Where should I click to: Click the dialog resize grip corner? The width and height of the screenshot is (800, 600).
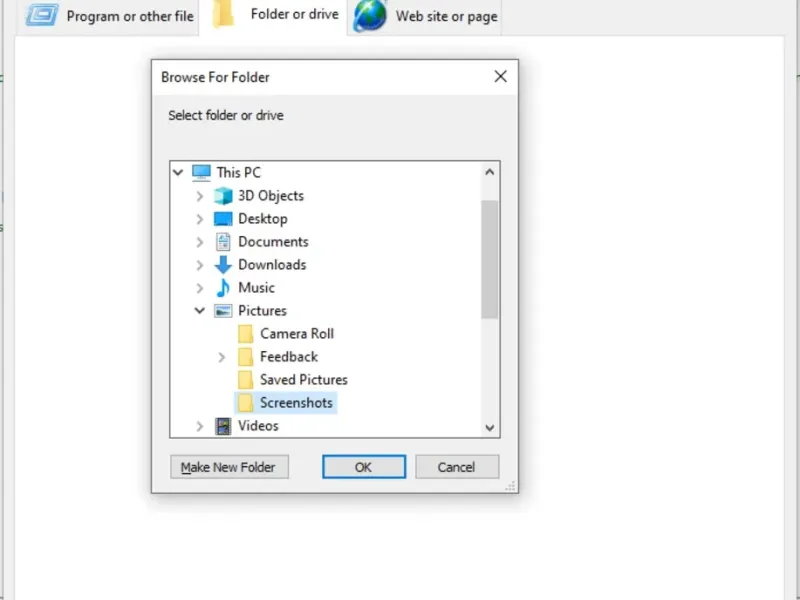tap(511, 486)
